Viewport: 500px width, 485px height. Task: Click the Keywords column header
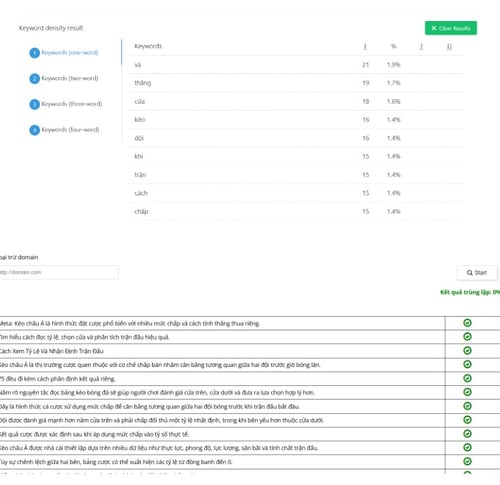pos(148,46)
